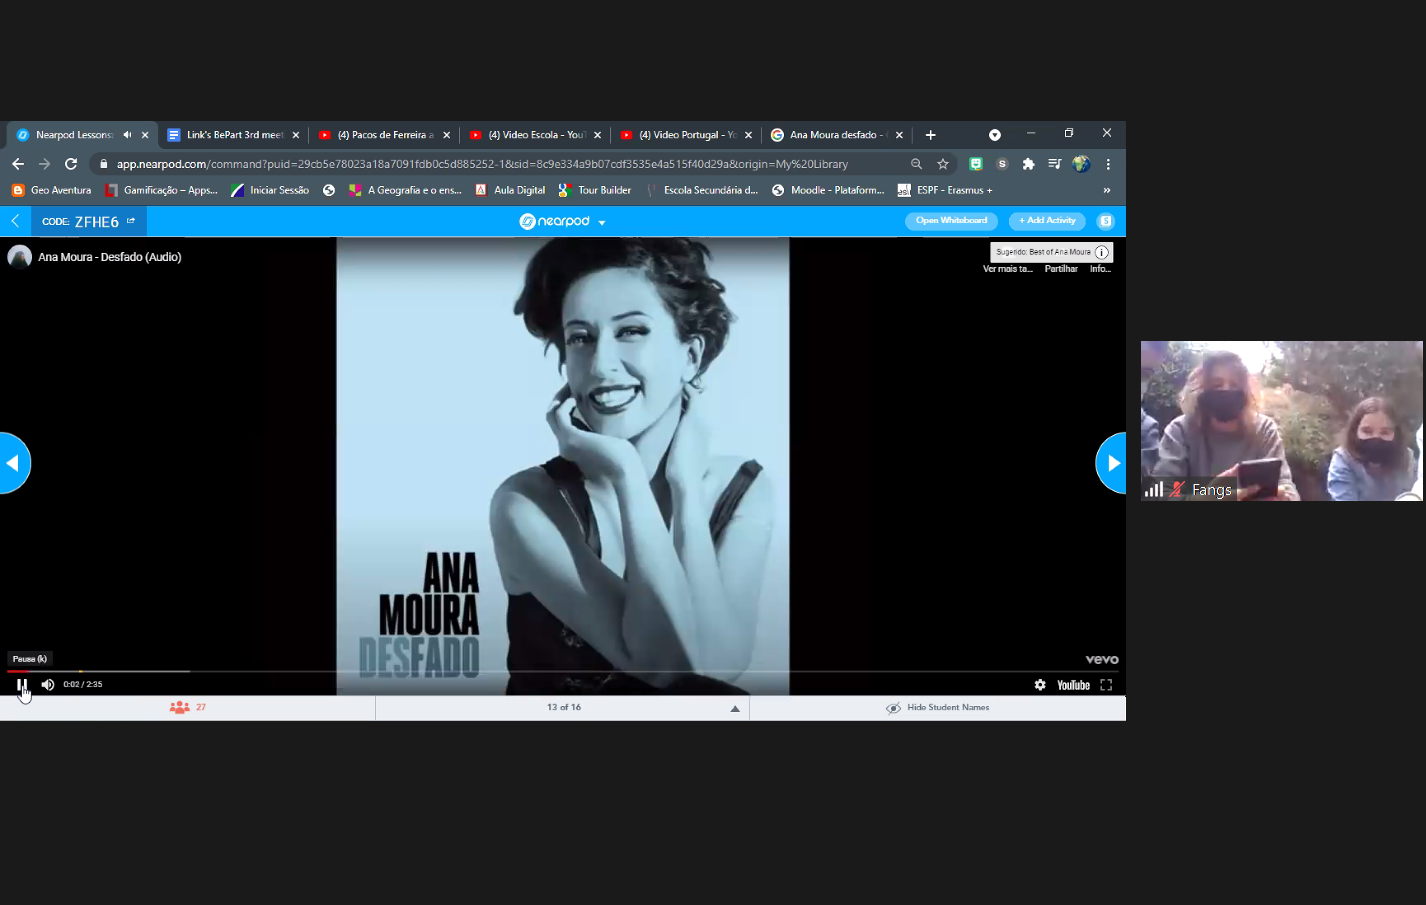Switch to Ana Moura desfado Google tab
This screenshot has width=1426, height=905.
click(838, 135)
